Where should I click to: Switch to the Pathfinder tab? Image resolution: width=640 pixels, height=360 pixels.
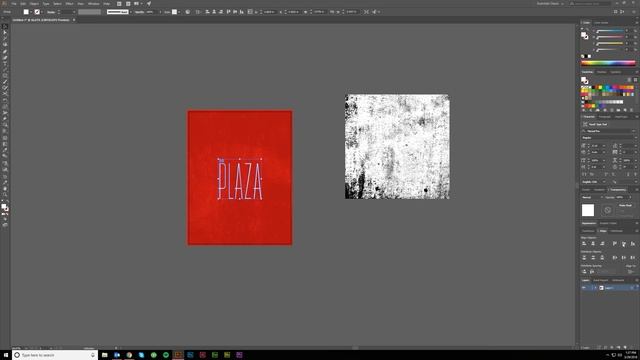tap(617, 231)
